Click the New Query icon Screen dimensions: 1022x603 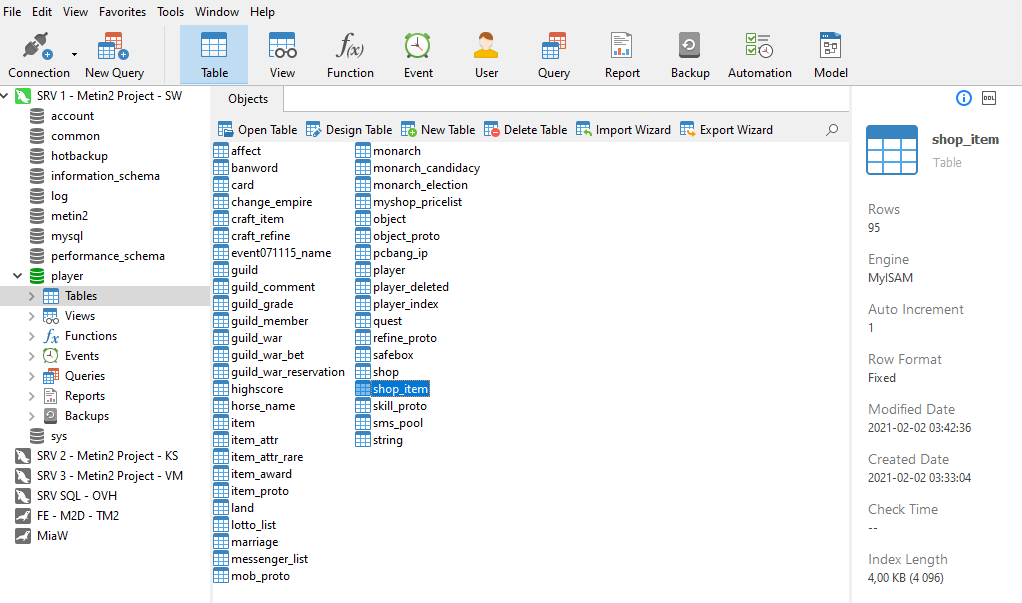(x=113, y=47)
